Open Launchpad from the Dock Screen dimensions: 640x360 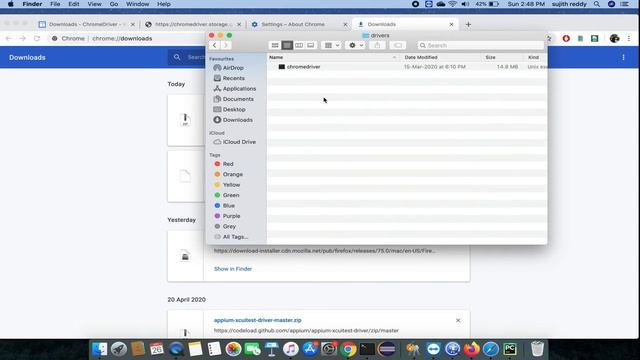coord(119,349)
